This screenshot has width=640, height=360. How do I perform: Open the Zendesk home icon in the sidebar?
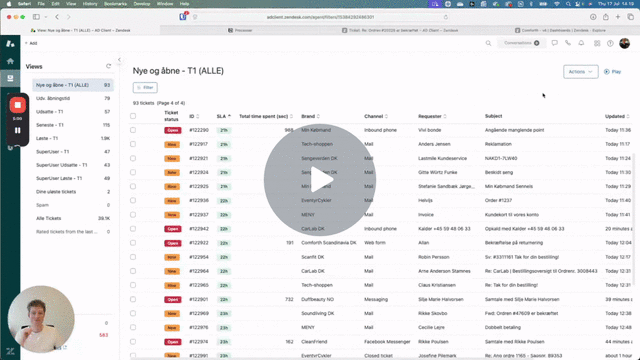coord(10,61)
